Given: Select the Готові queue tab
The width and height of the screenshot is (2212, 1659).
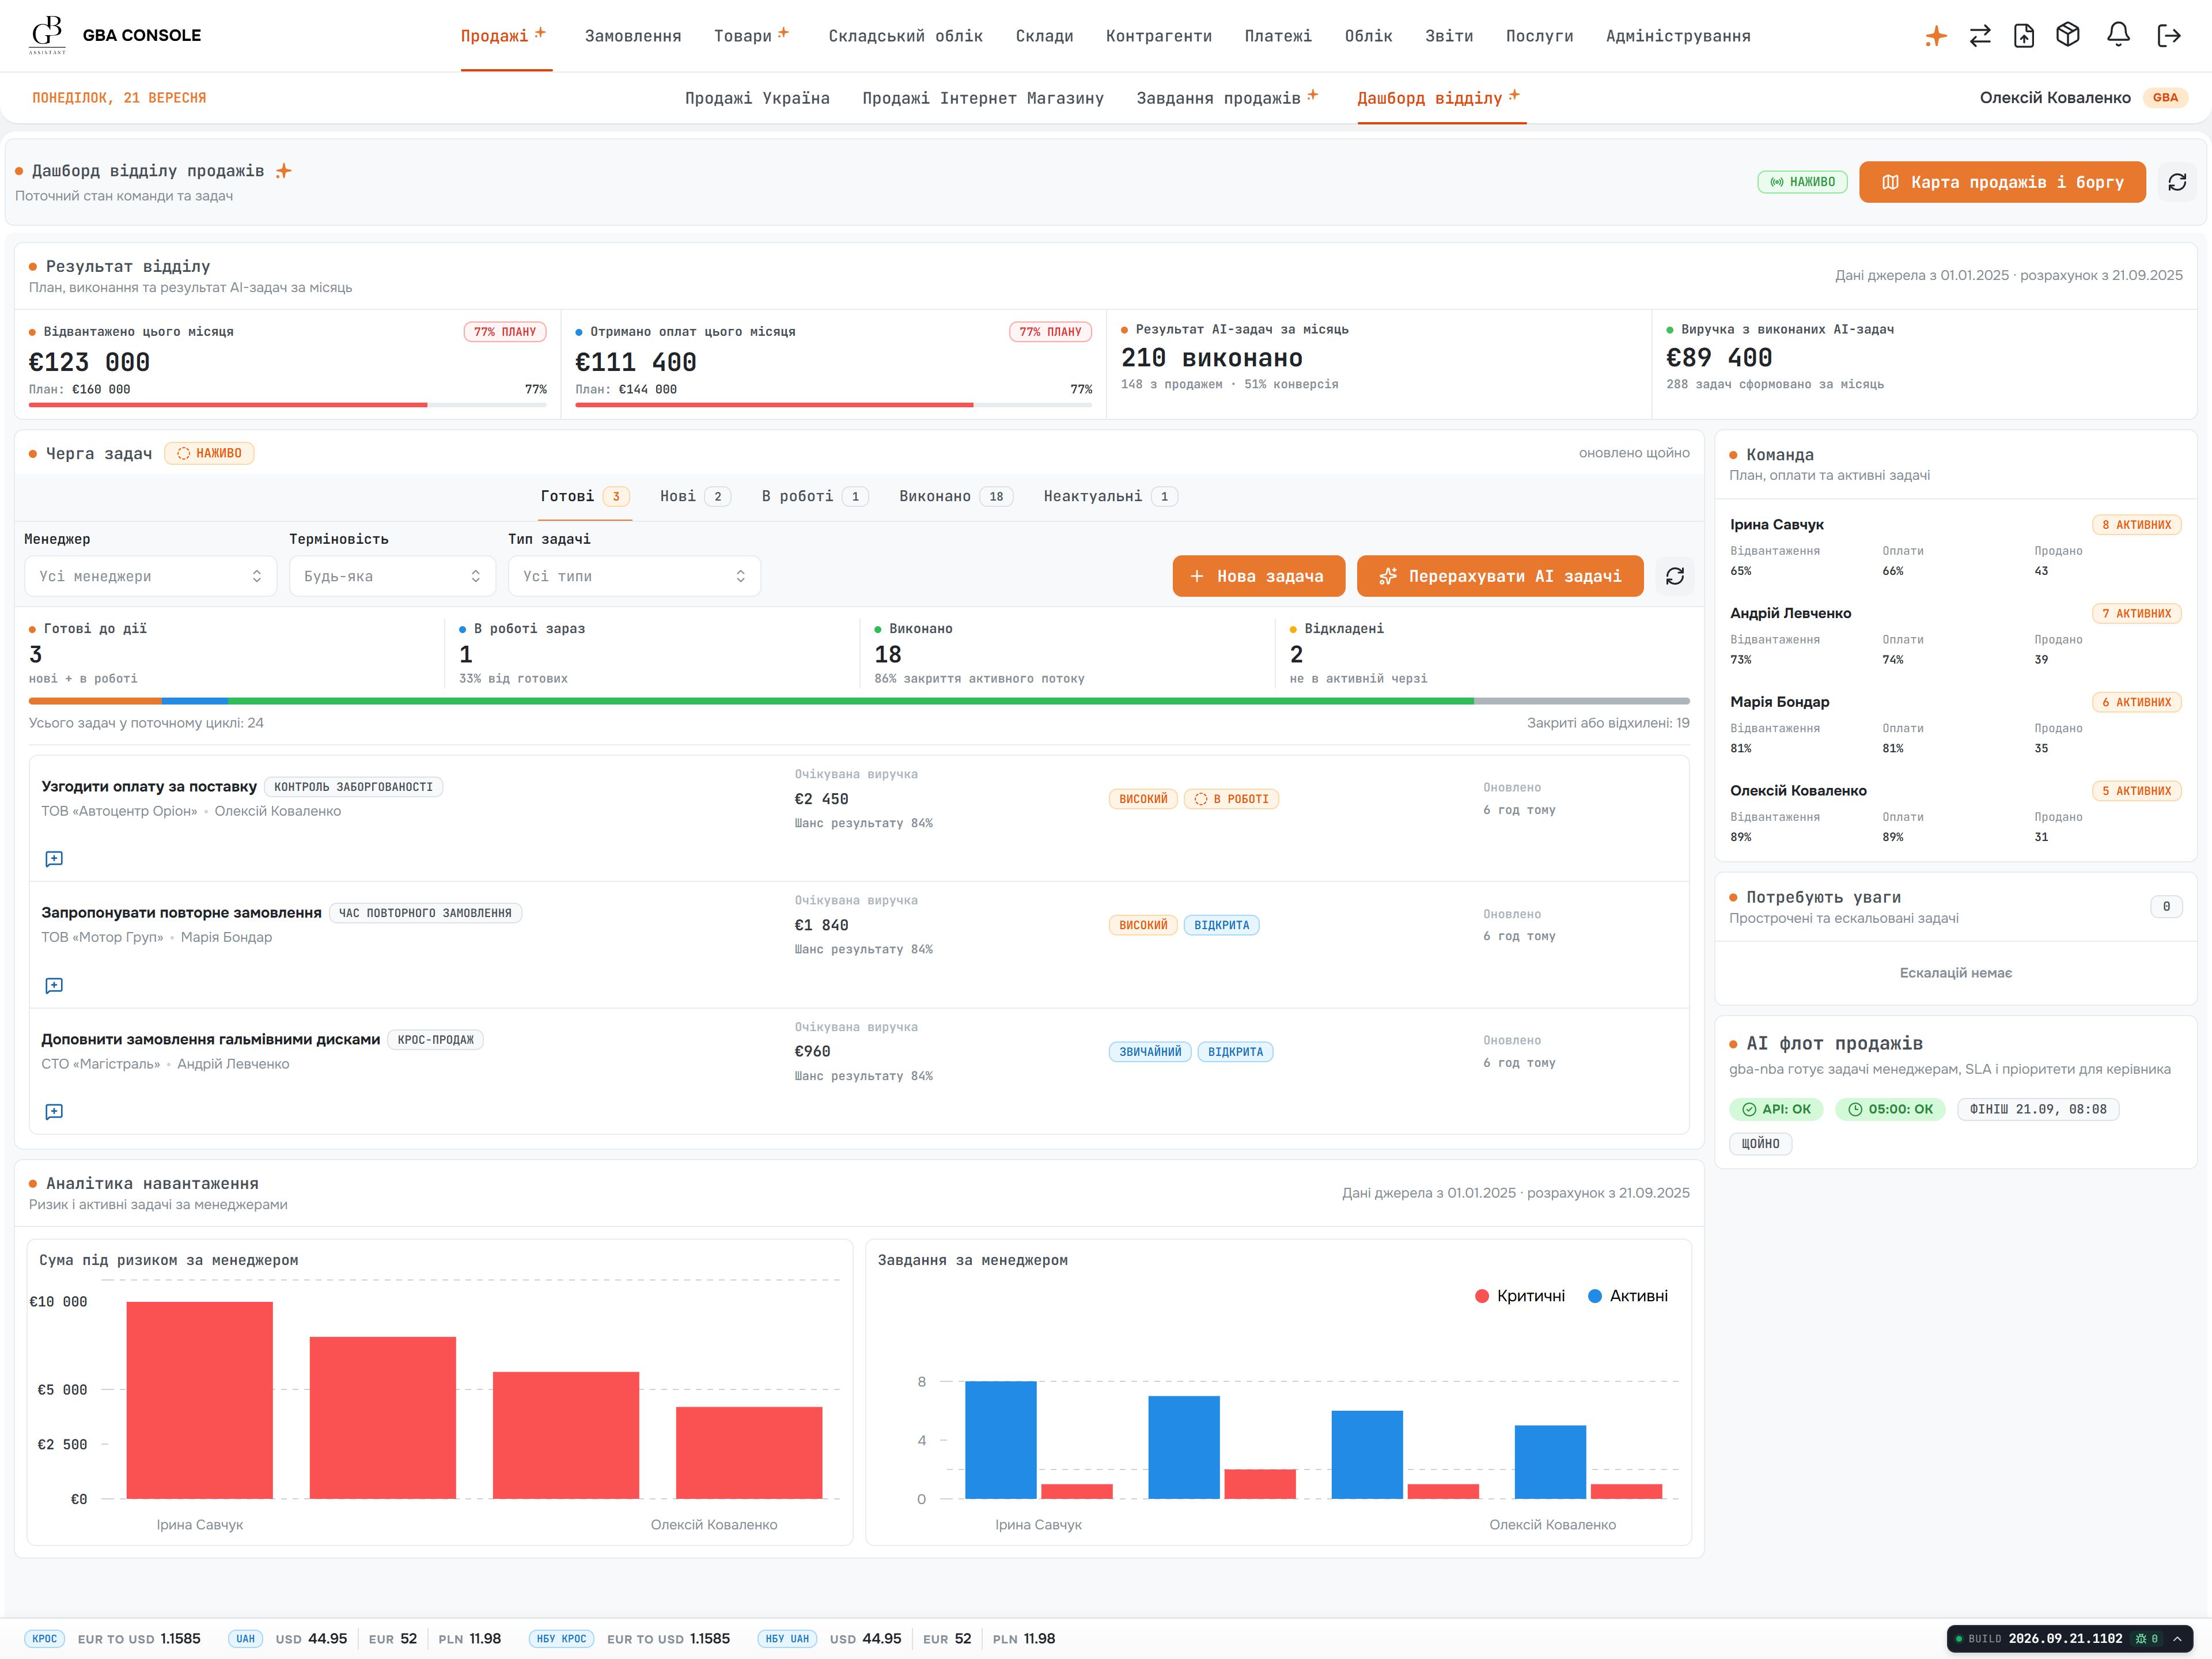Looking at the screenshot, I should (x=584, y=496).
